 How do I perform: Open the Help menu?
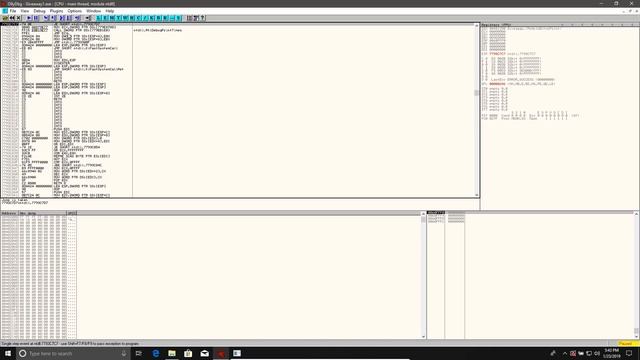click(110, 11)
